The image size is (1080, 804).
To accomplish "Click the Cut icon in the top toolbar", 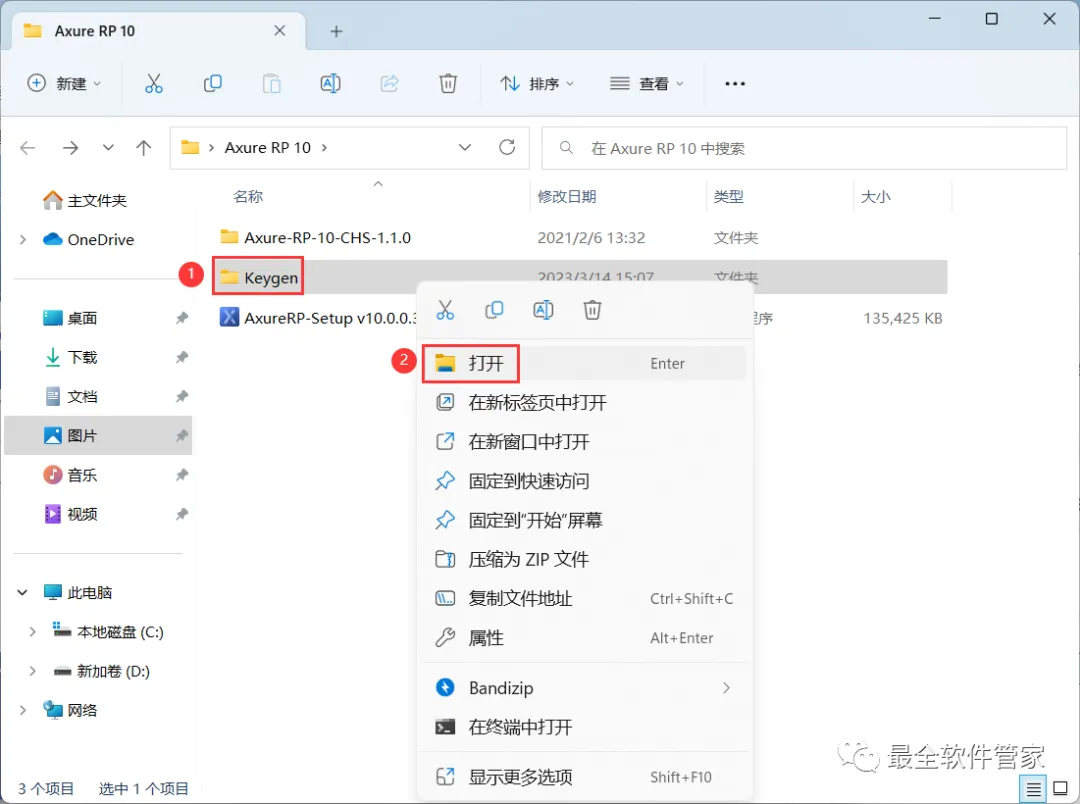I will point(154,83).
